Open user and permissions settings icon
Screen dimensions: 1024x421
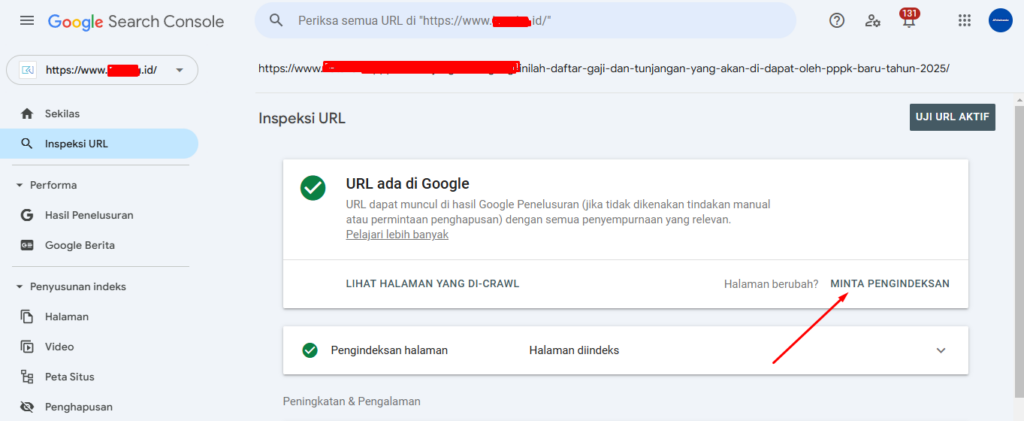pyautogui.click(x=872, y=21)
